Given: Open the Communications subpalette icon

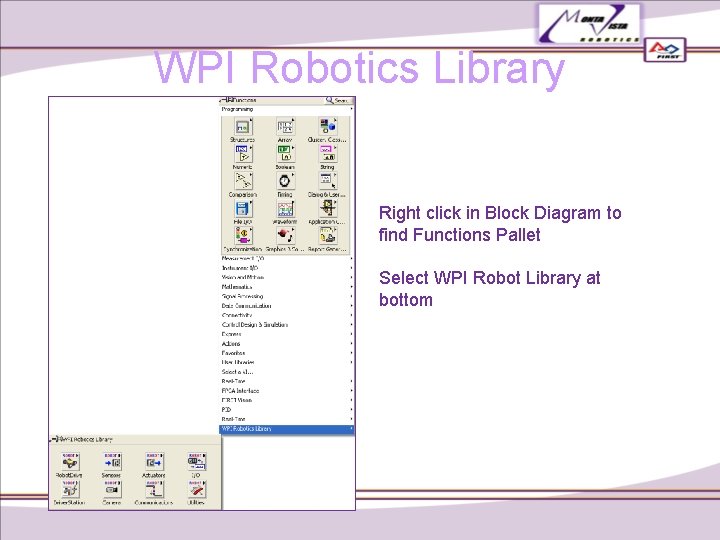Looking at the screenshot, I should point(154,489).
